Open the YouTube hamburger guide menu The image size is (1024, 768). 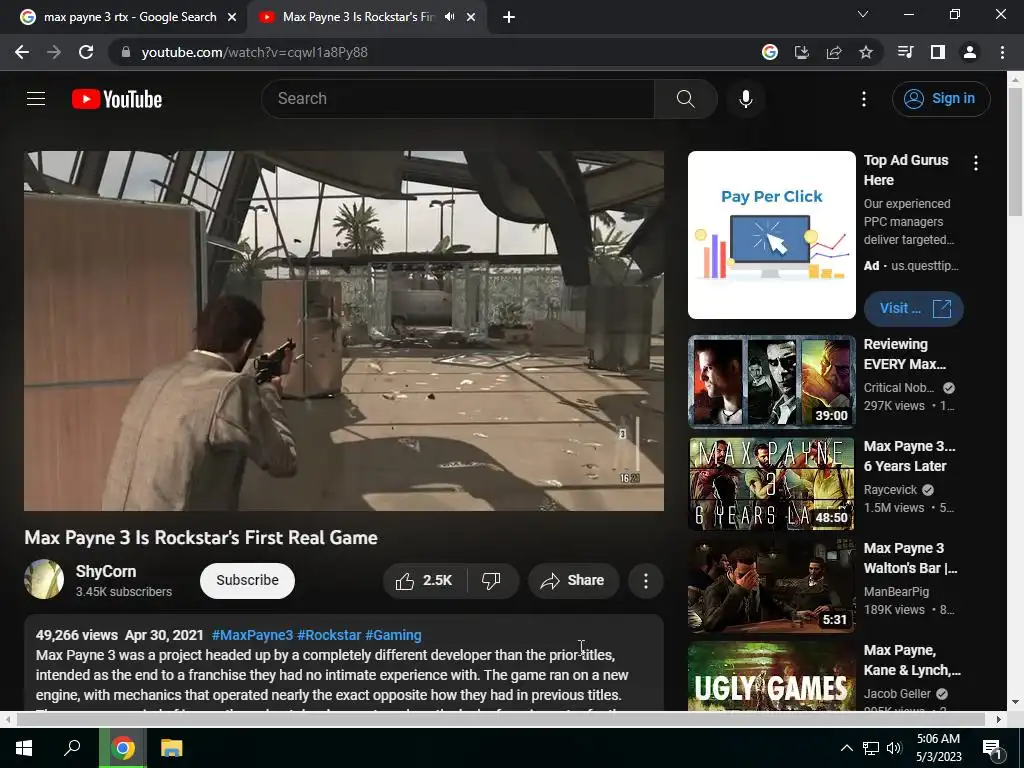point(36,99)
